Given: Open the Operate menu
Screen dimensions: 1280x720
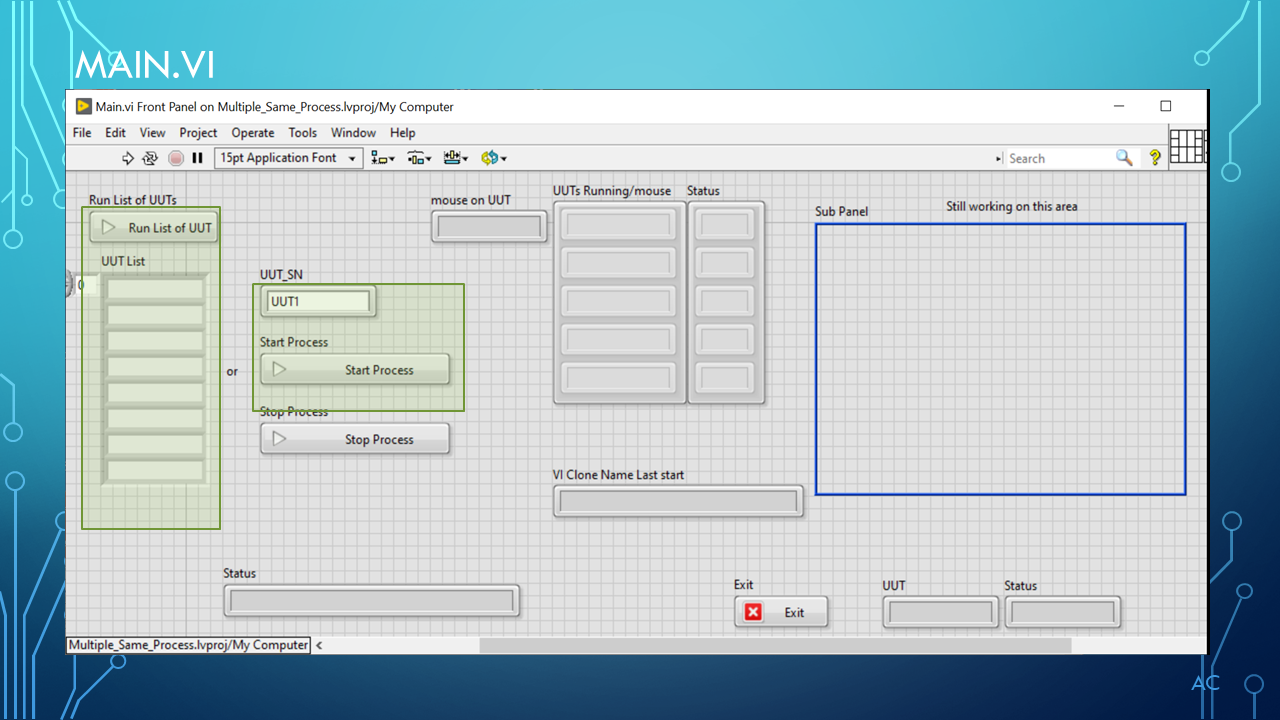Looking at the screenshot, I should (252, 132).
